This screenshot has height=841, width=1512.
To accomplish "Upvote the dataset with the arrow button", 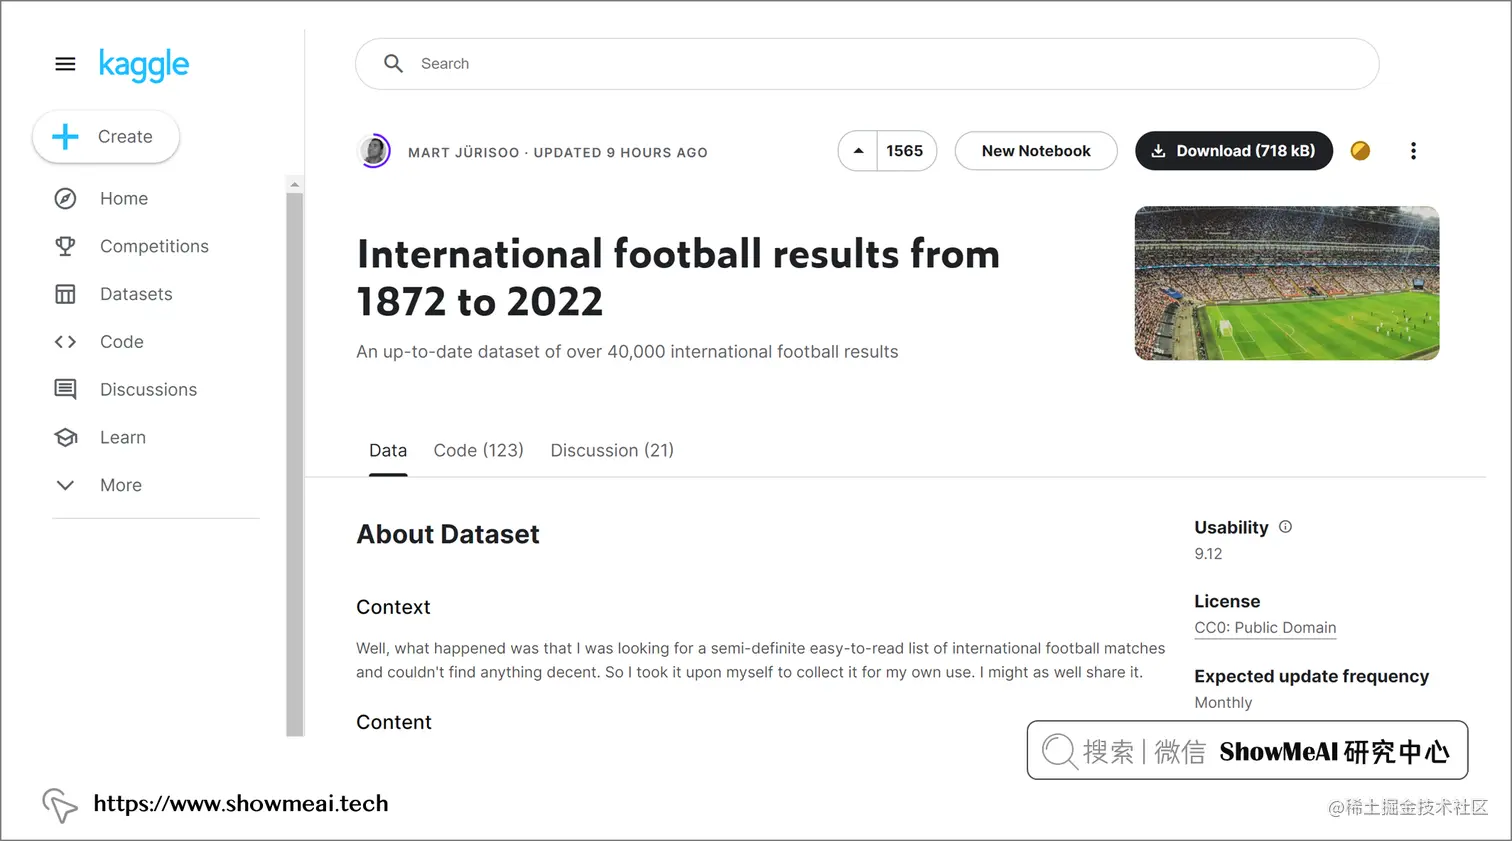I will [858, 151].
